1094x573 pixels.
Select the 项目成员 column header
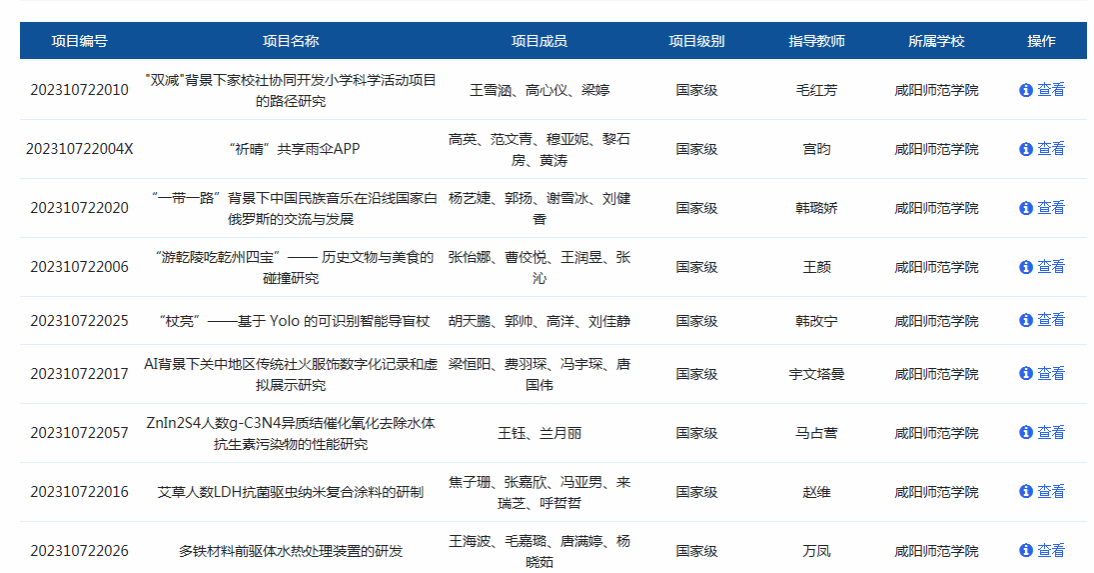539,41
